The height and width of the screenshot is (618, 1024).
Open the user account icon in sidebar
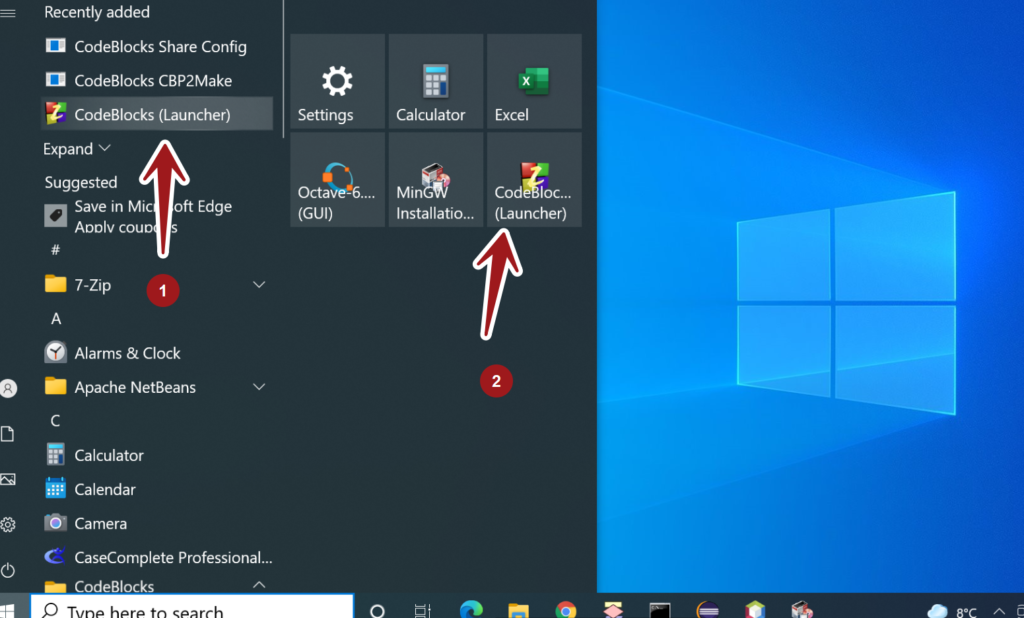click(9, 388)
